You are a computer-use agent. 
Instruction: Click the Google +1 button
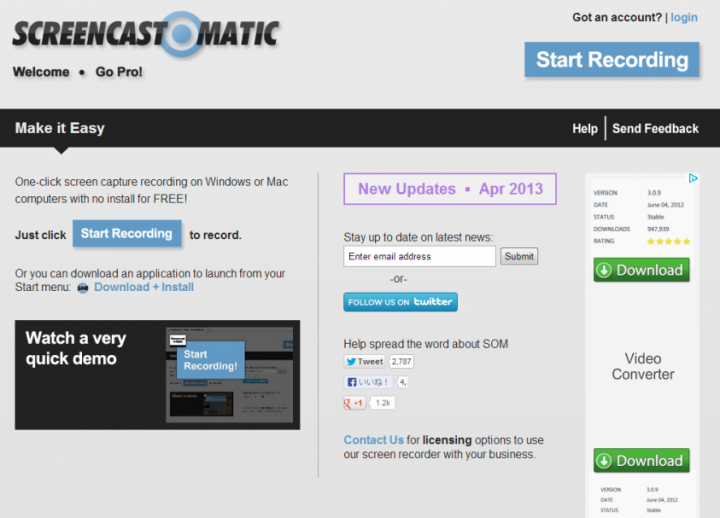pyautogui.click(x=354, y=403)
